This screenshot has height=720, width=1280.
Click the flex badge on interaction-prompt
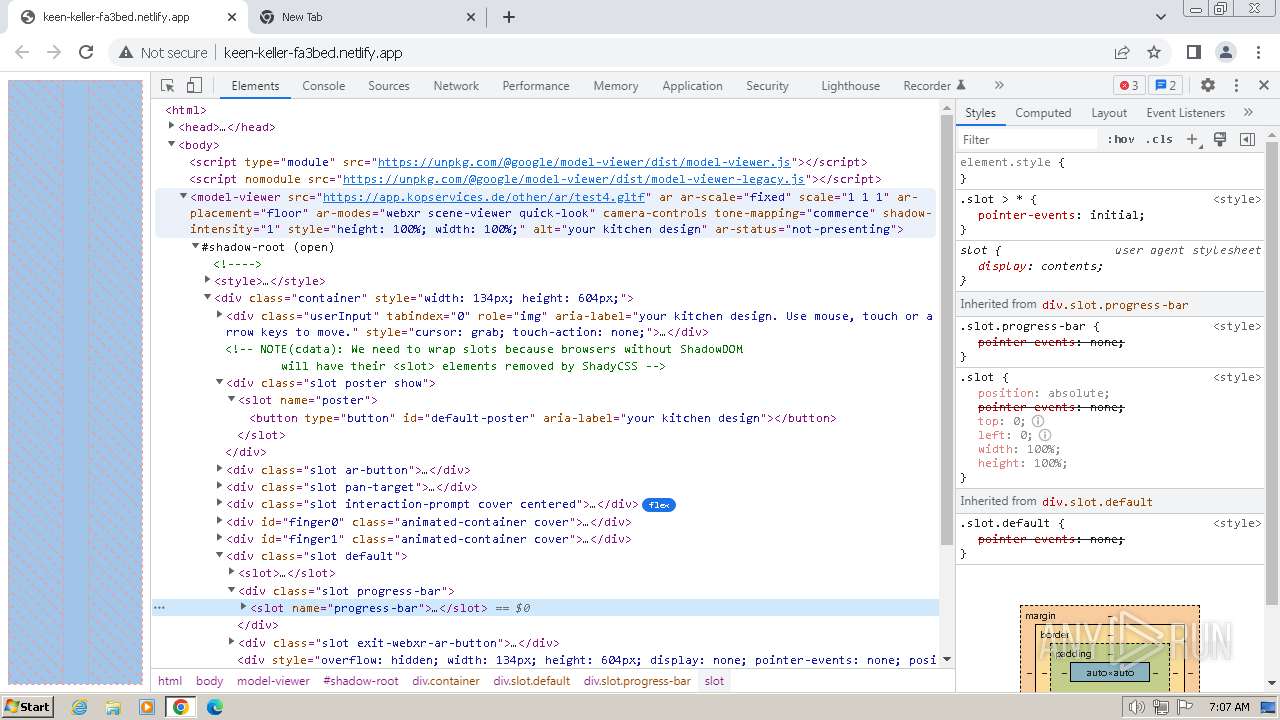tap(658, 505)
